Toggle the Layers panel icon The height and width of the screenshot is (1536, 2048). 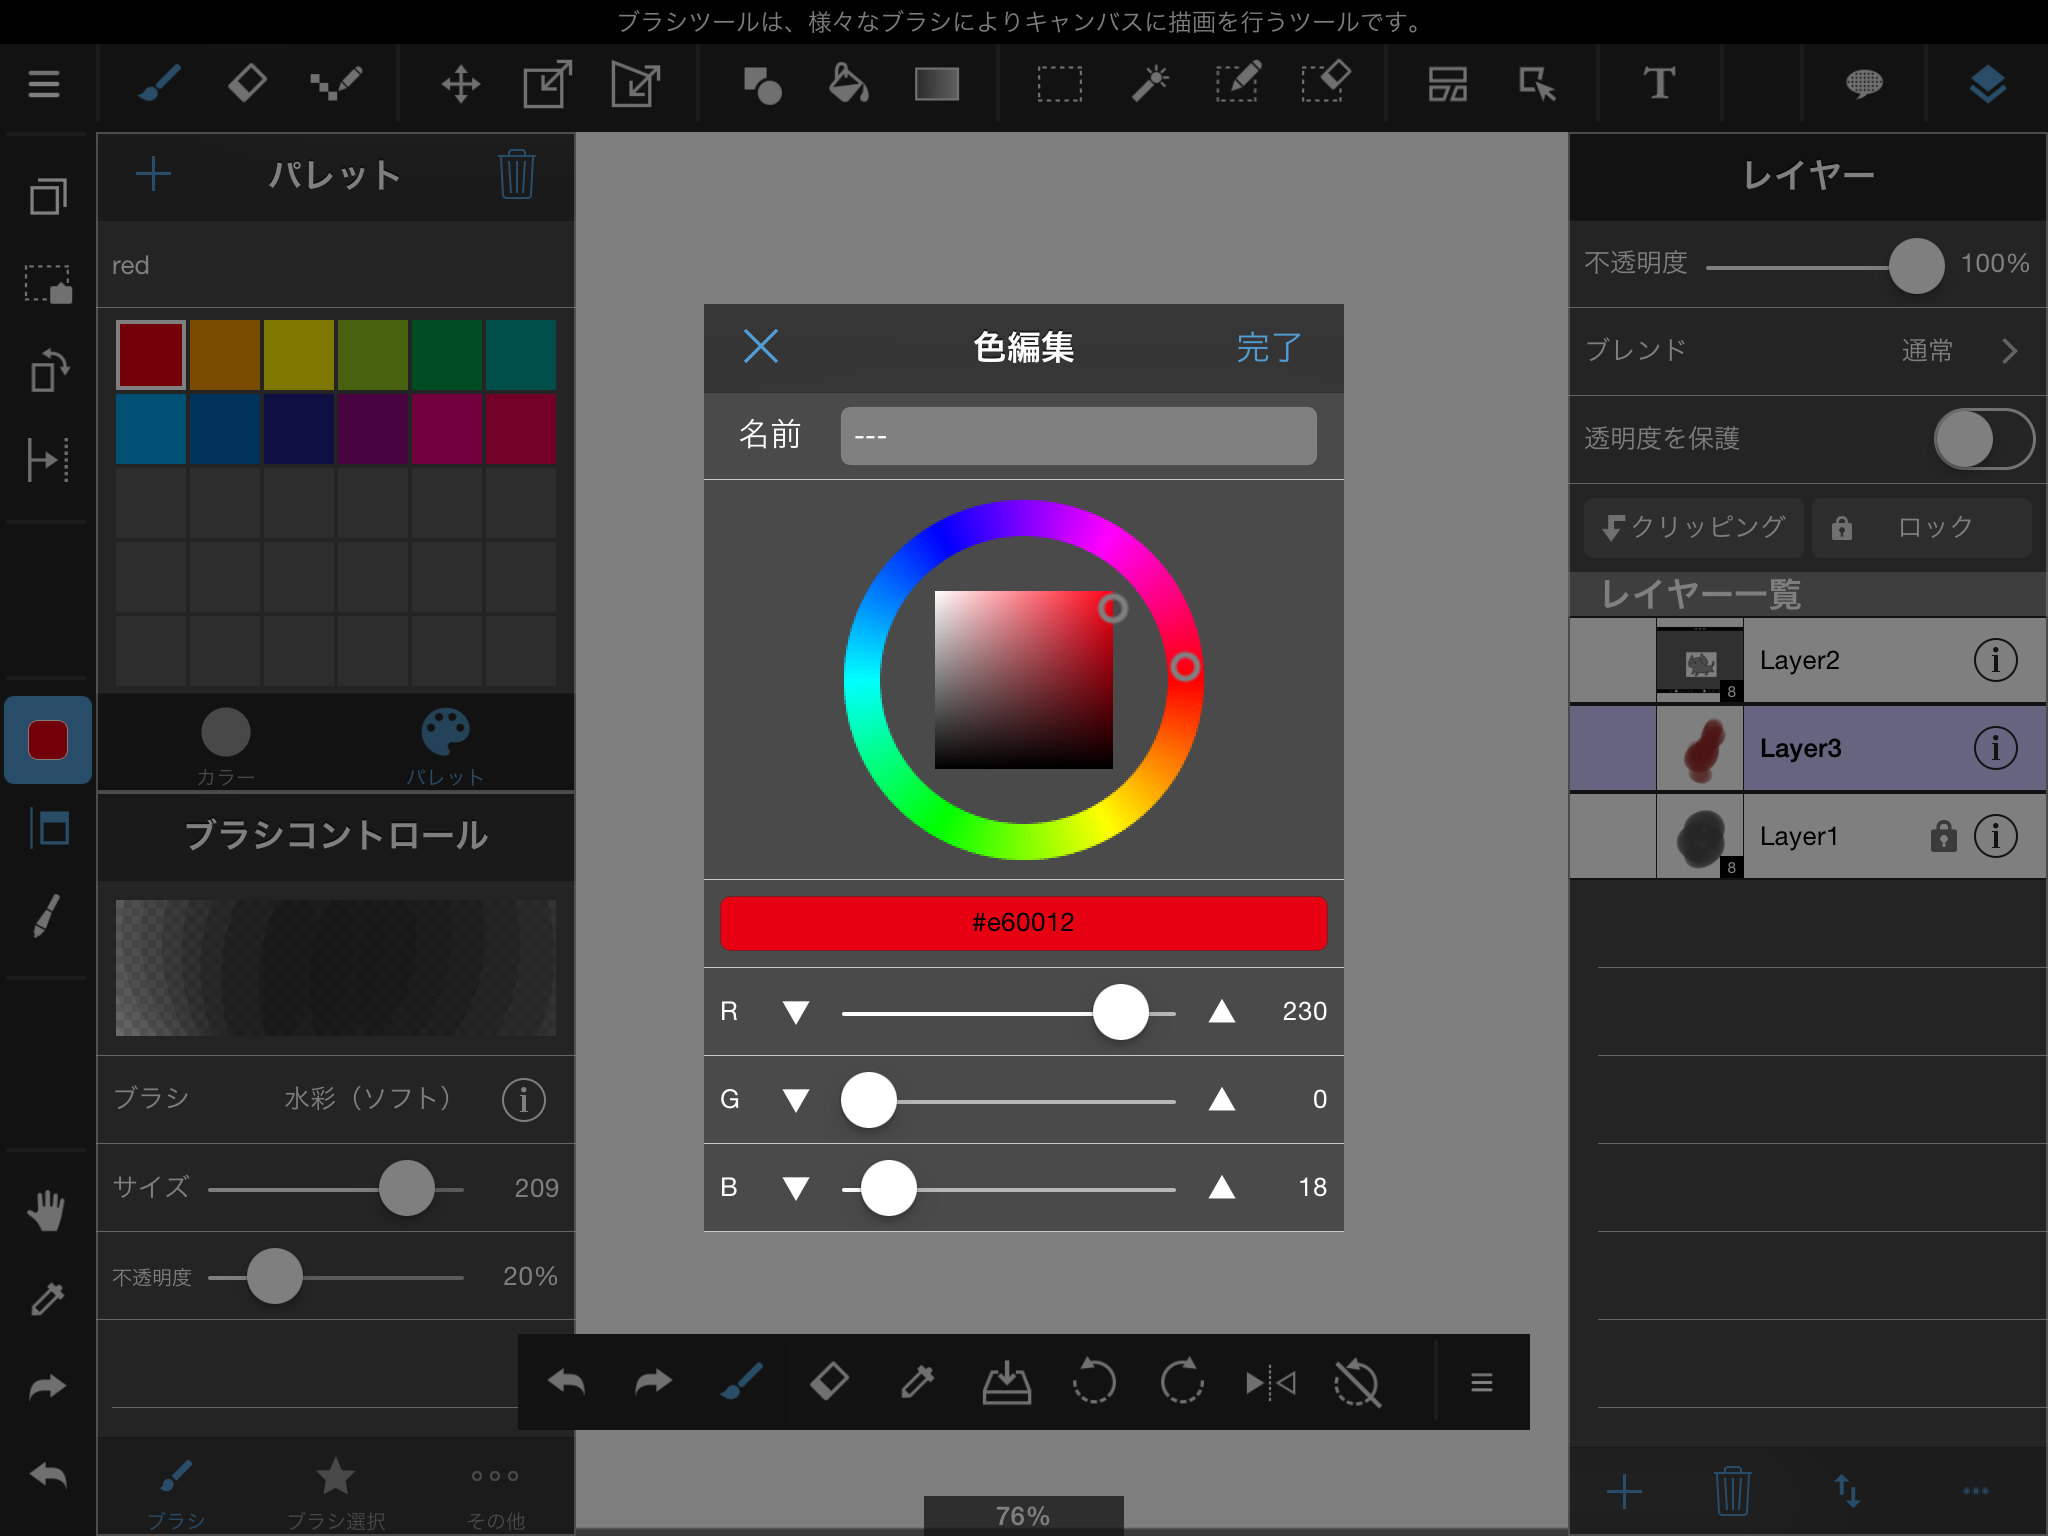(x=1987, y=84)
